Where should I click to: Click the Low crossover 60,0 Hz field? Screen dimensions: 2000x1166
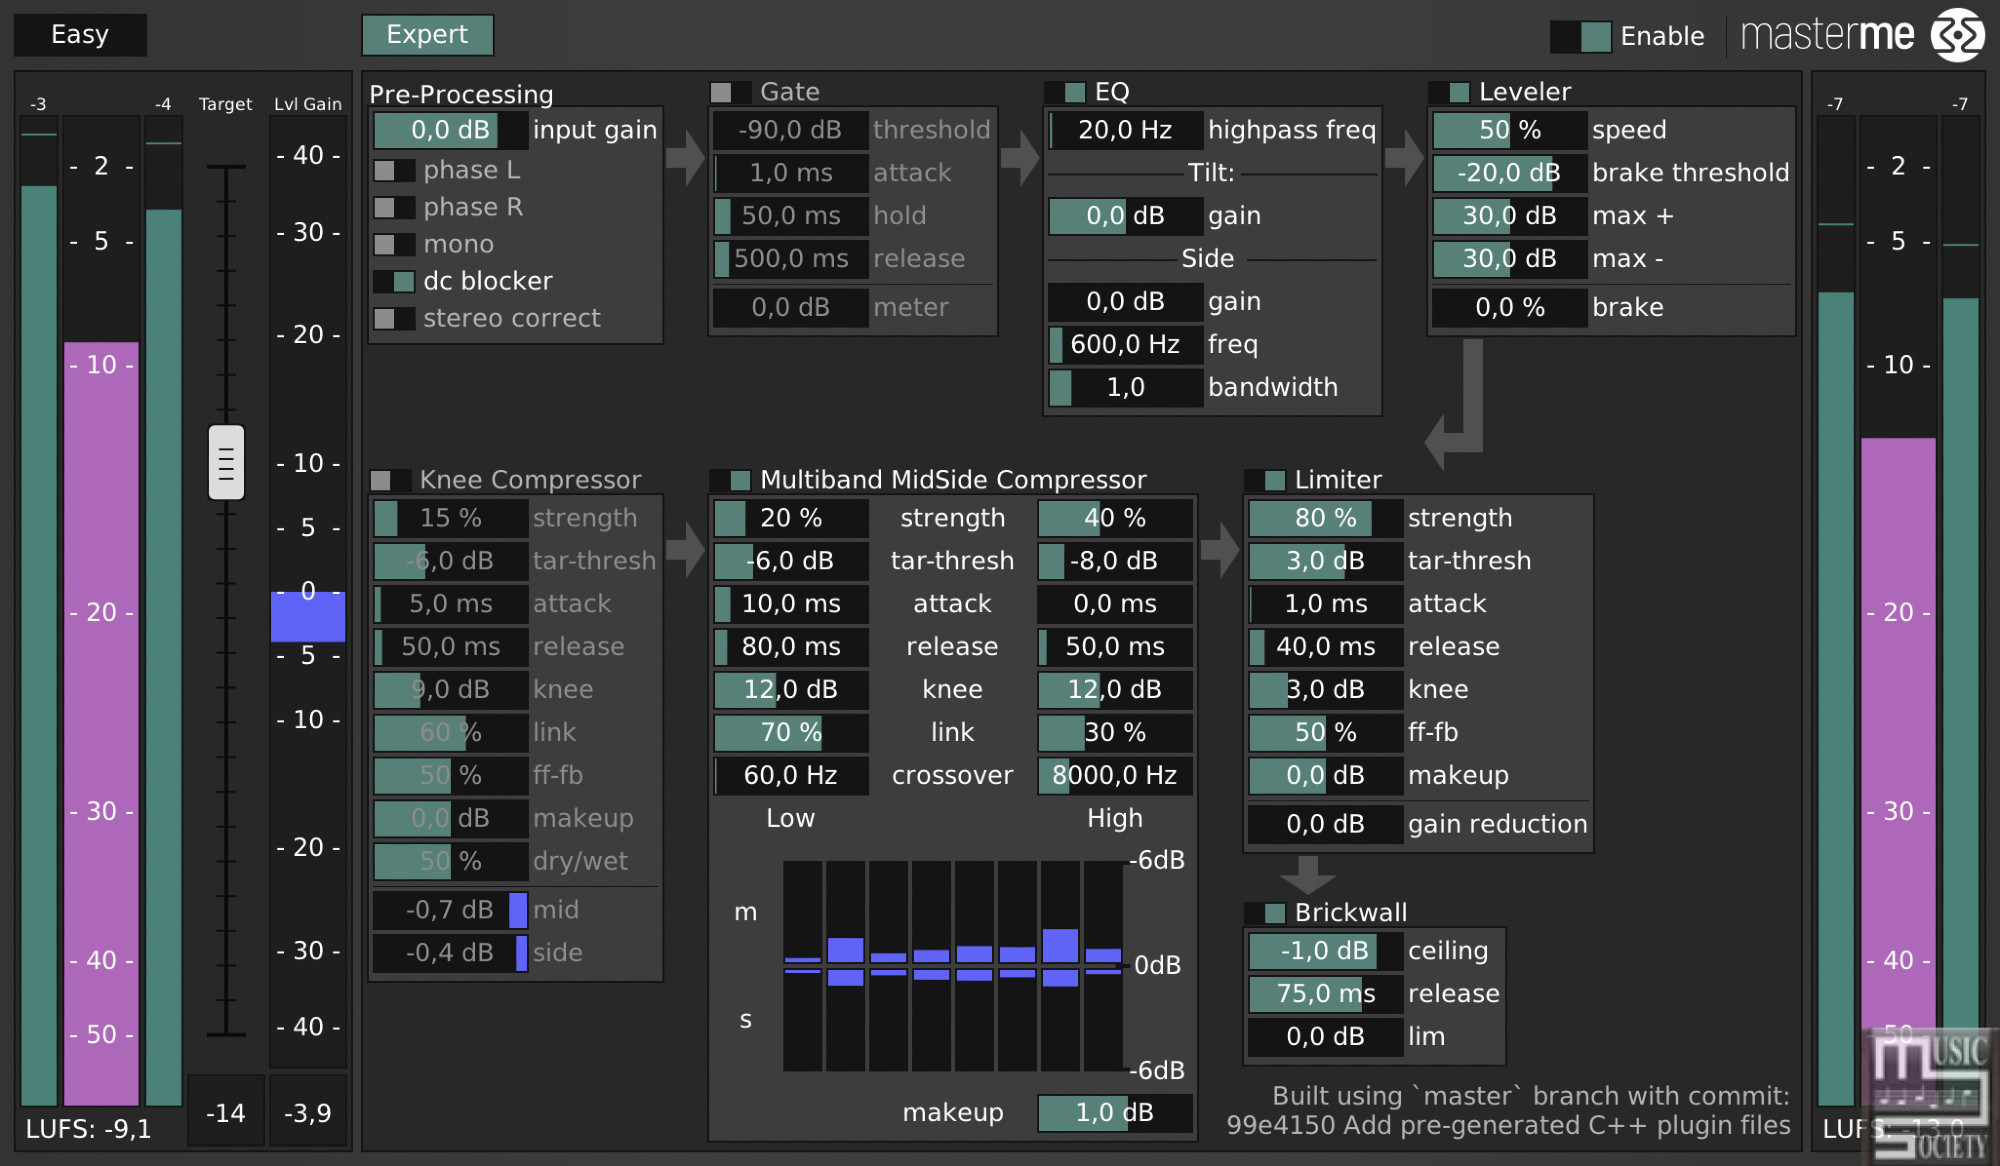(x=790, y=776)
